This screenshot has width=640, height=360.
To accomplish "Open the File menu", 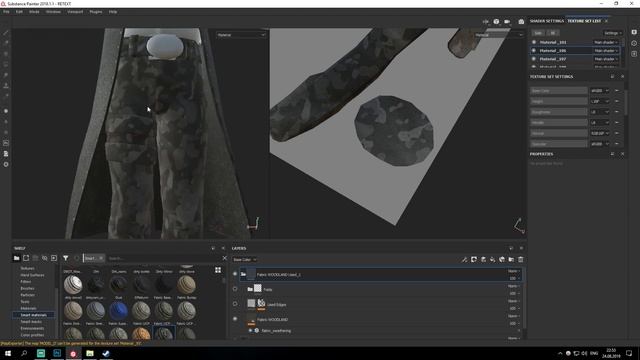I will pos(6,12).
